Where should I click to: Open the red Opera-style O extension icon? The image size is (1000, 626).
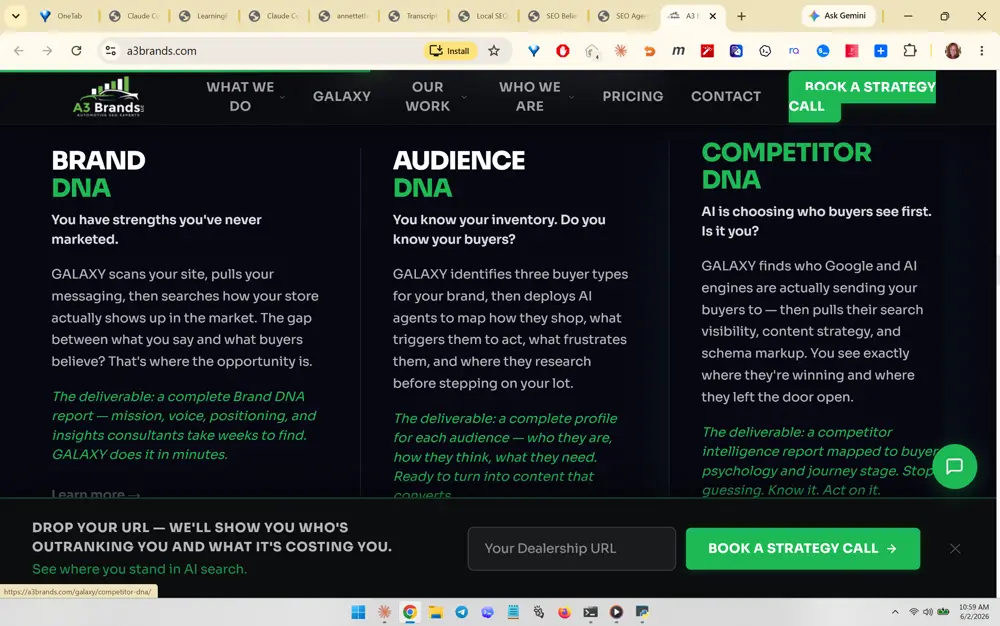coord(562,50)
